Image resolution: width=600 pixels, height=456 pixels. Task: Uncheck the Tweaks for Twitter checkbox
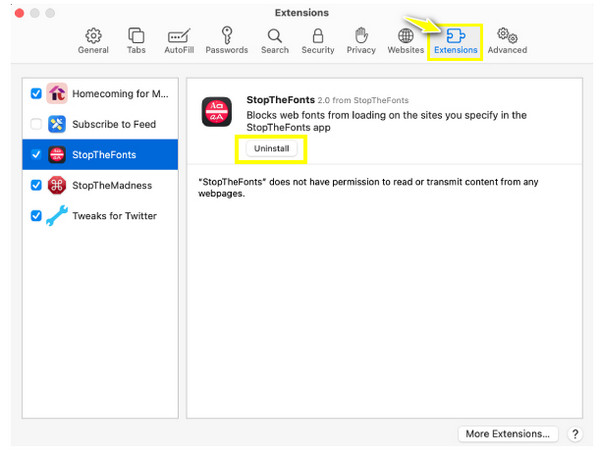36,216
